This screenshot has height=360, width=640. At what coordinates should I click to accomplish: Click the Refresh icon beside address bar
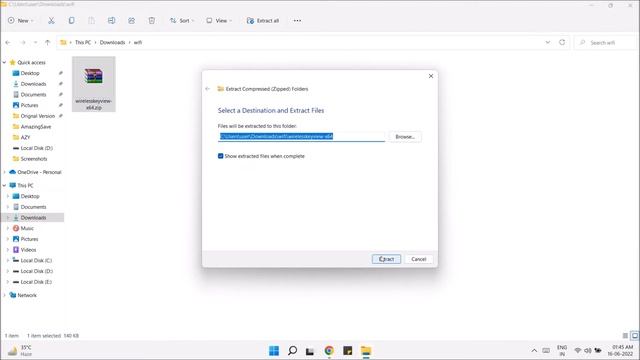562,42
